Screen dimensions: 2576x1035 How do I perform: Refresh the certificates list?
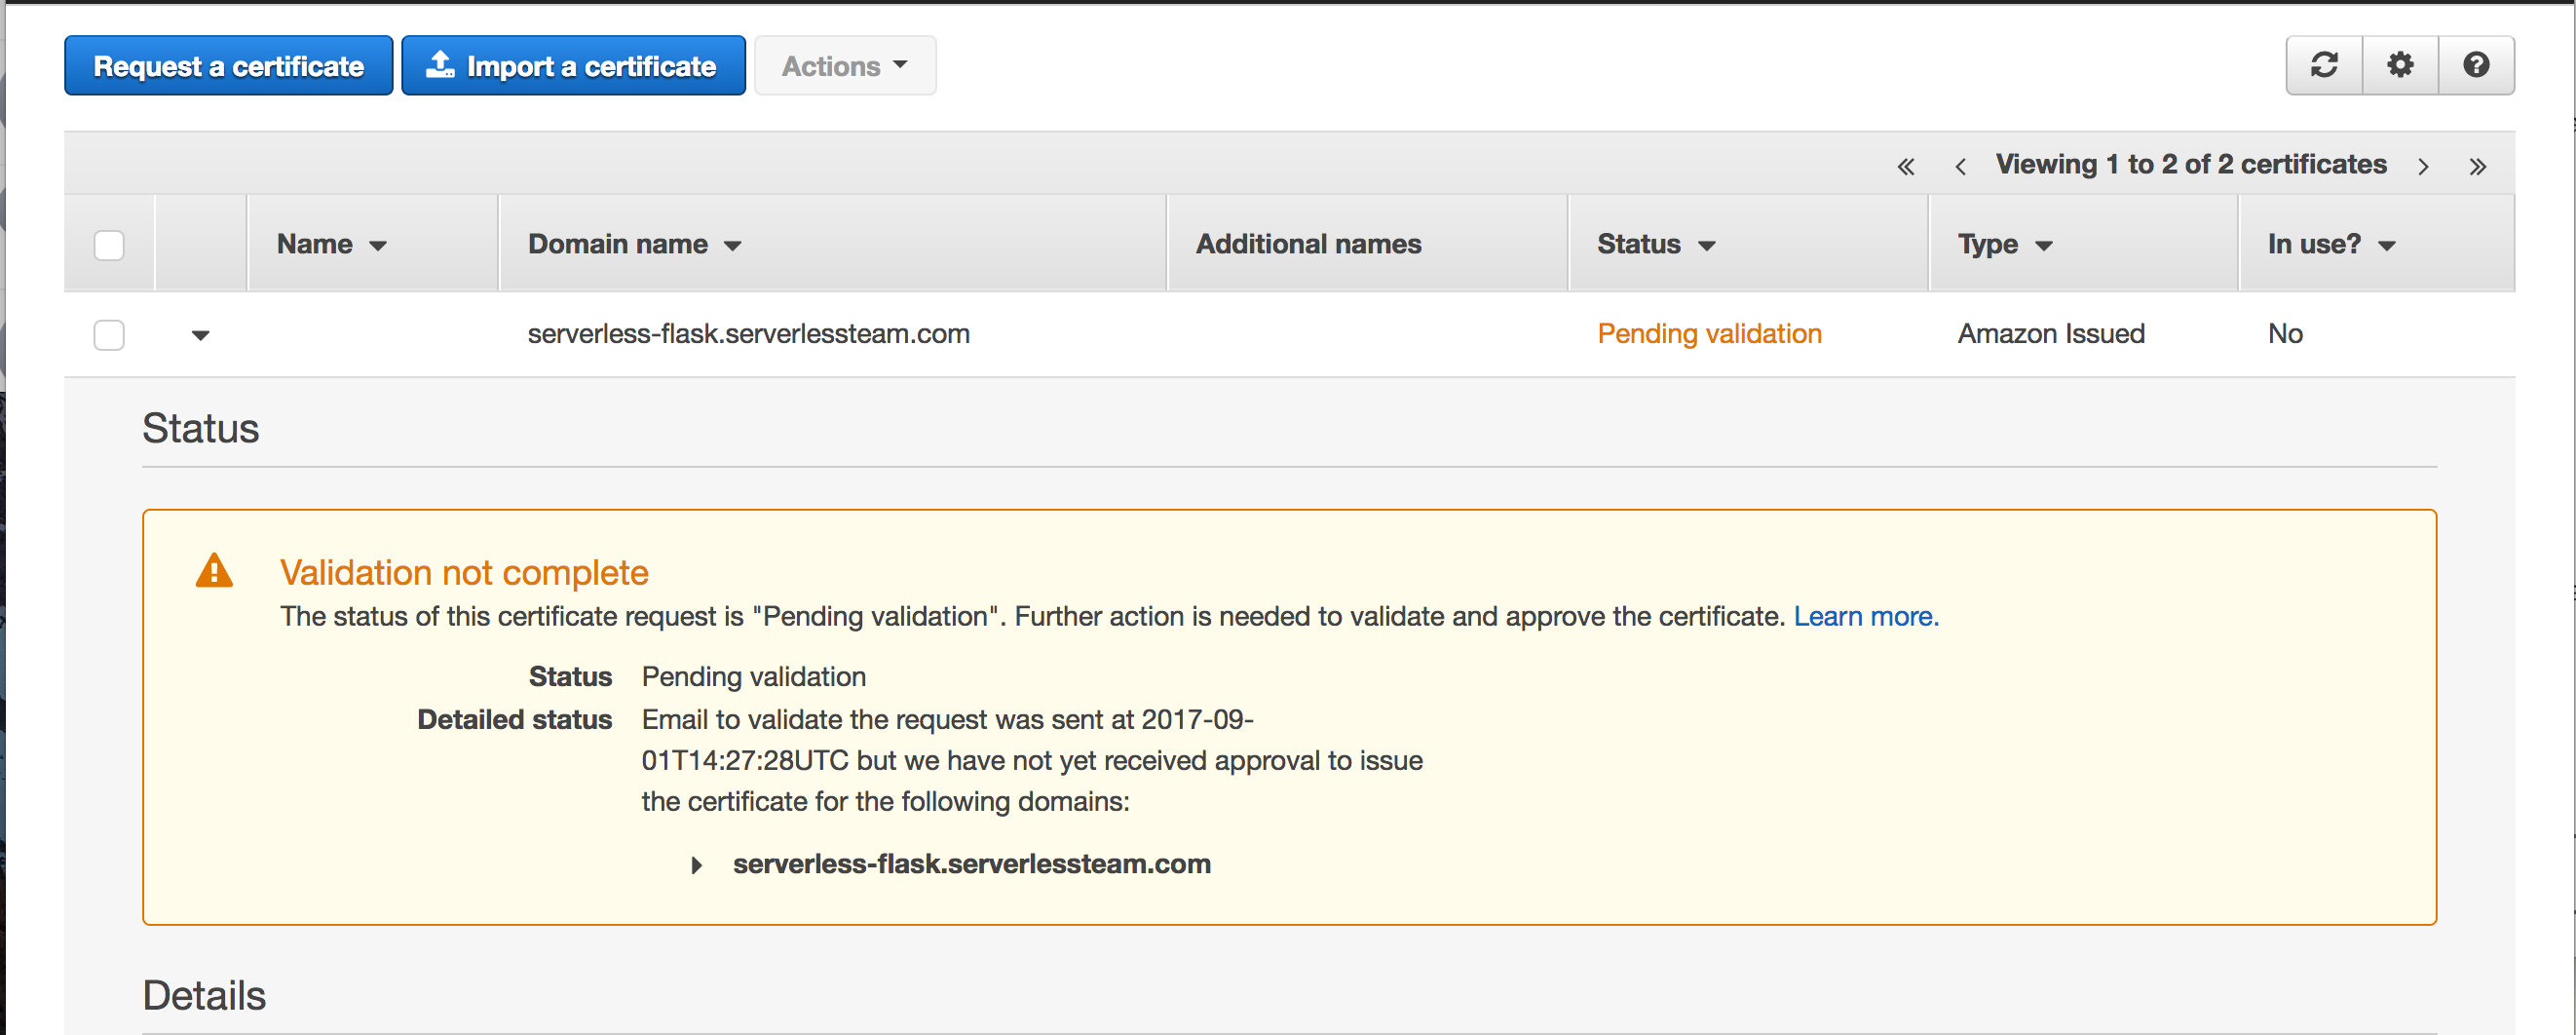(2324, 65)
